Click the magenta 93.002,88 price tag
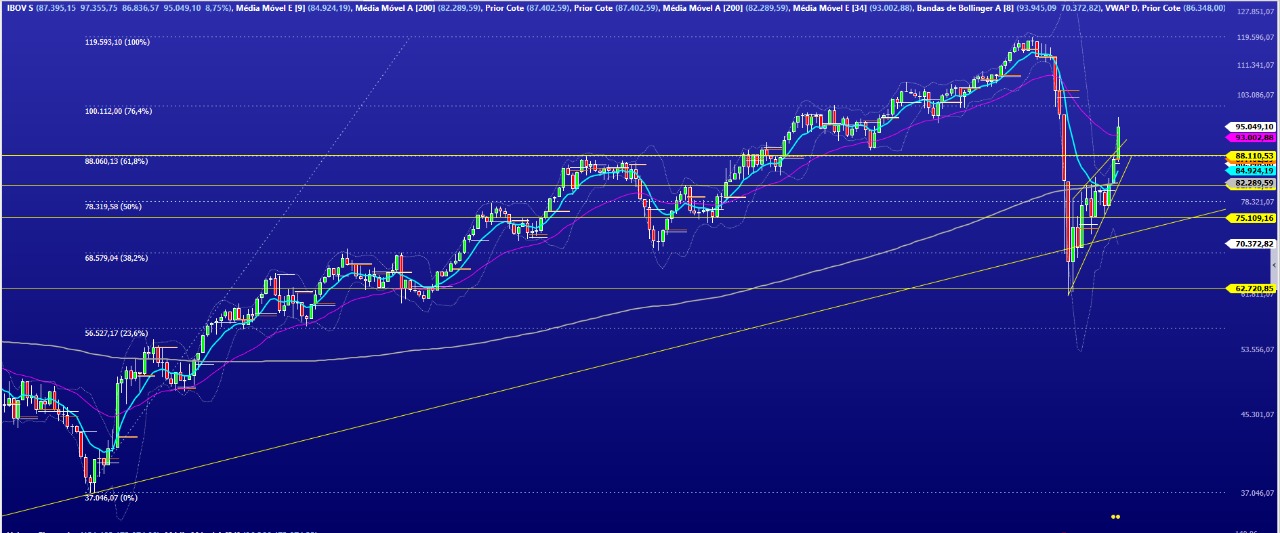 pos(1253,138)
